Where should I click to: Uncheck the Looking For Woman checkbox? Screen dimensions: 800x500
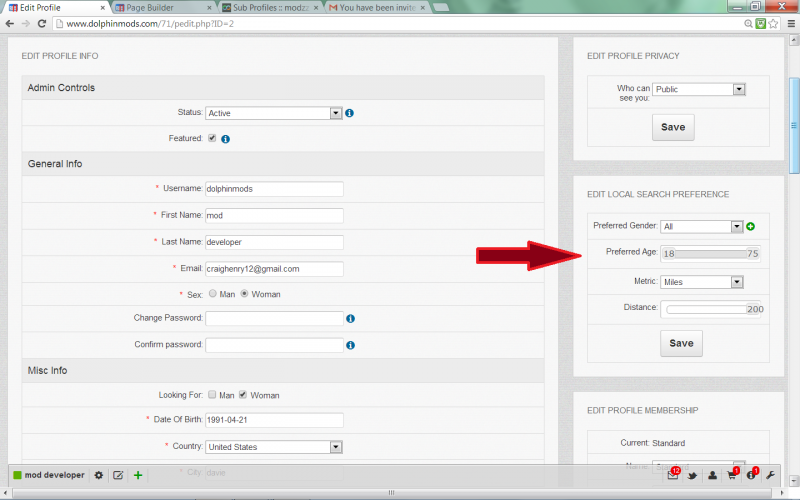(243, 394)
